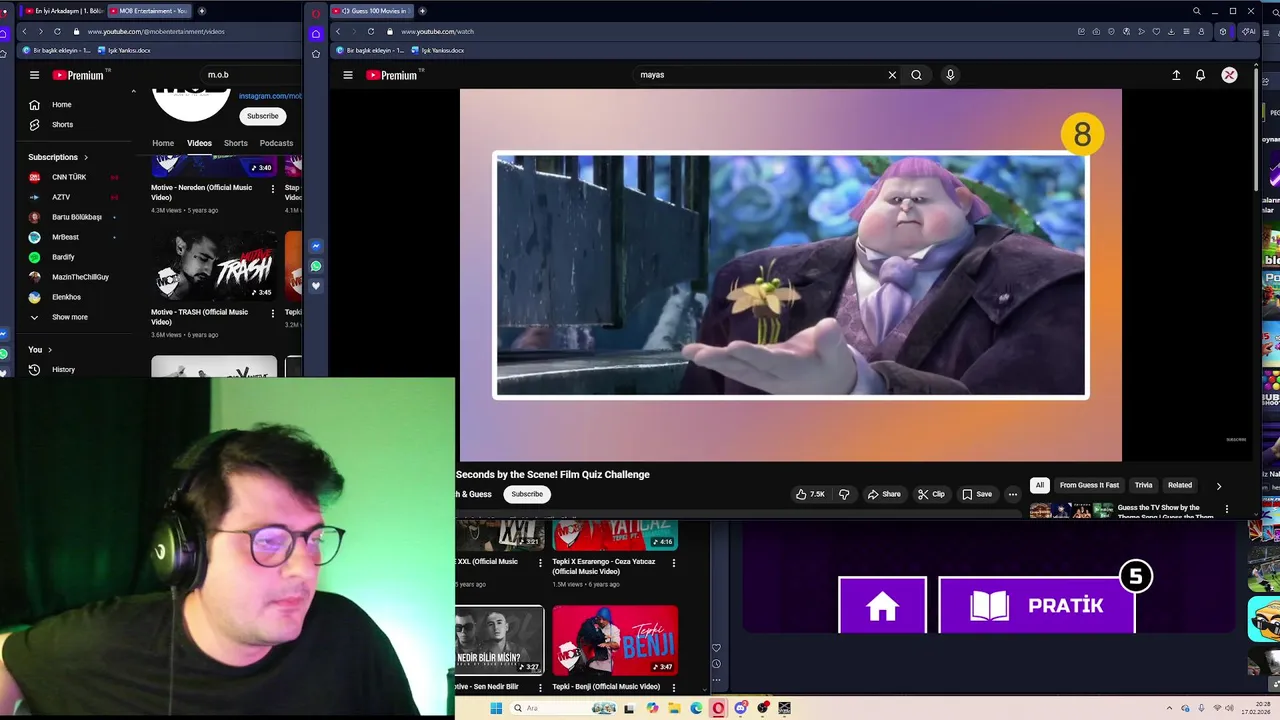Open the account avatar menu in YouTube header

click(x=1229, y=75)
